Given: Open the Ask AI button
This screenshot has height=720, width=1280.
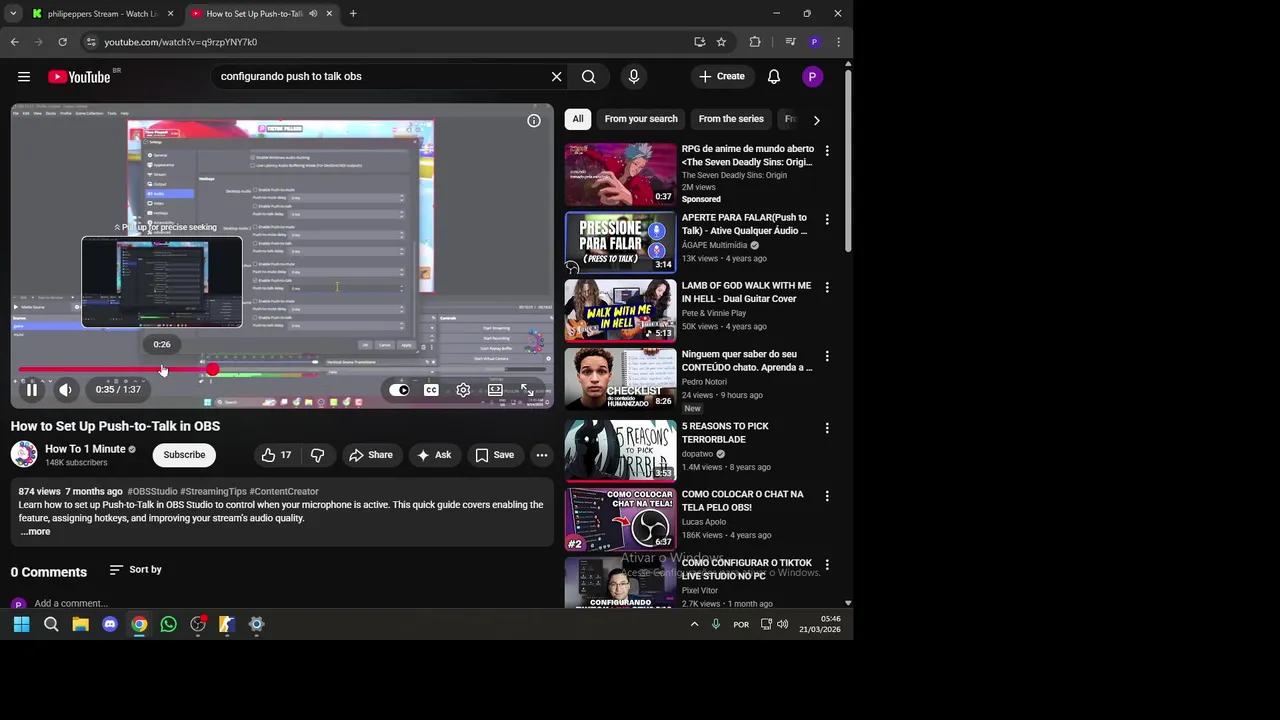Looking at the screenshot, I should click(434, 455).
